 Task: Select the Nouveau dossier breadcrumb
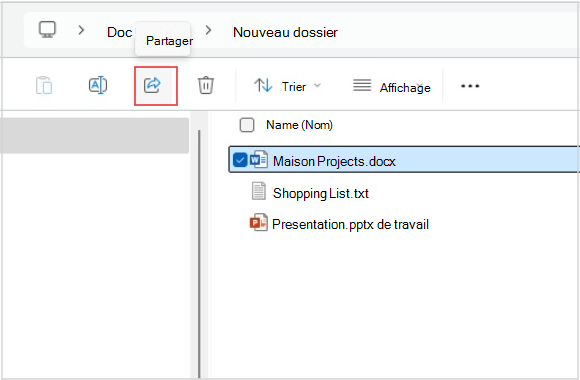click(x=285, y=32)
